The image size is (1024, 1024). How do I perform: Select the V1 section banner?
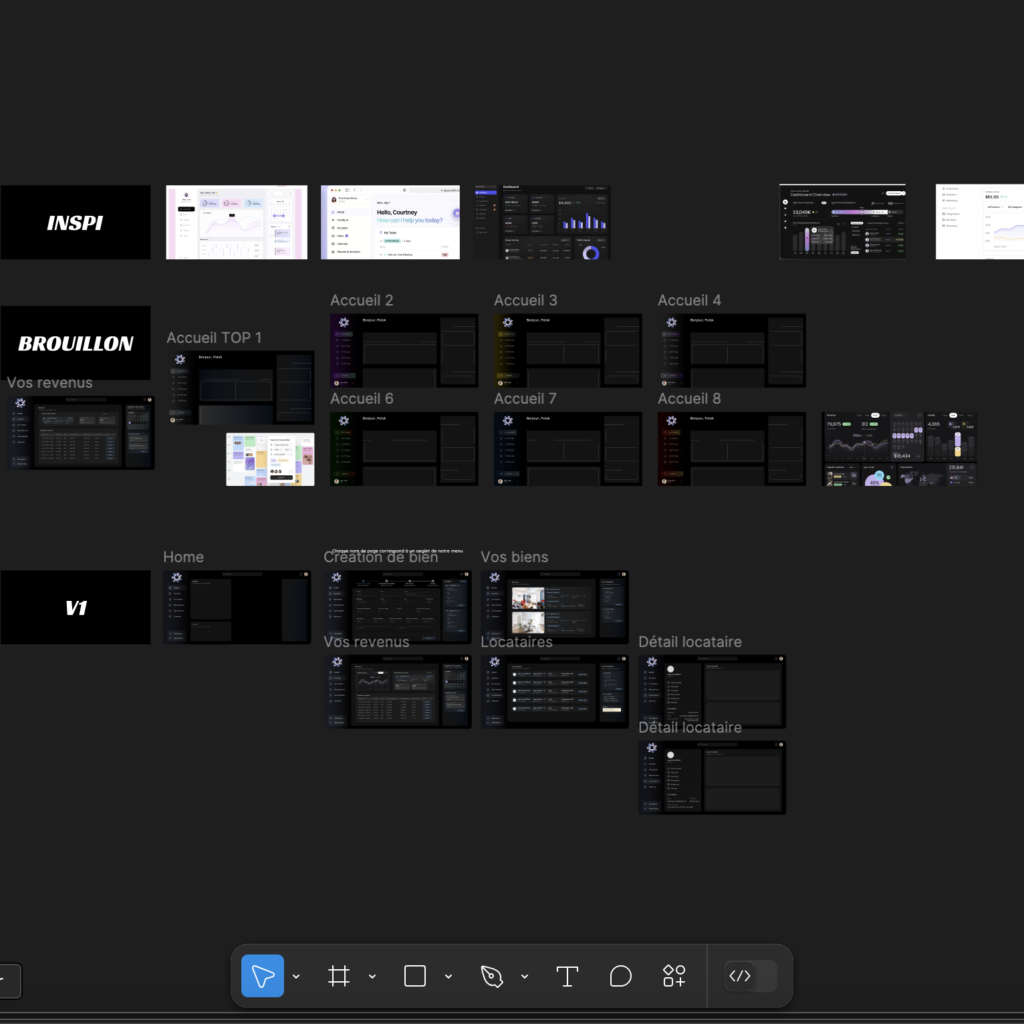point(75,607)
